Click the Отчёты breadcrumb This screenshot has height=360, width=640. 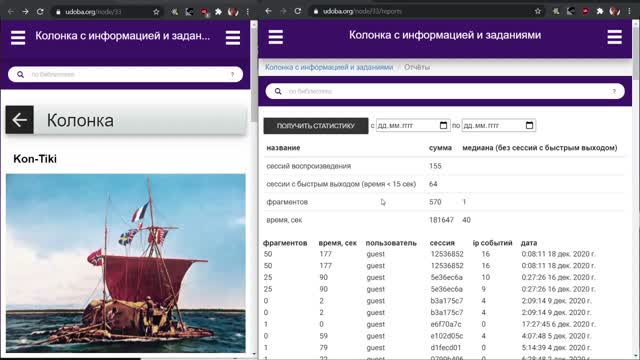click(x=417, y=67)
